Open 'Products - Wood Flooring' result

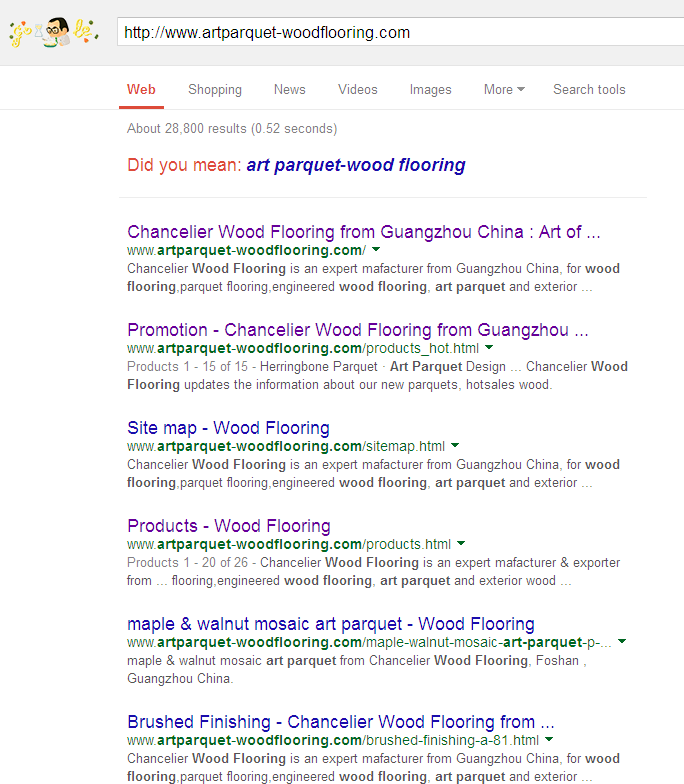coord(229,526)
